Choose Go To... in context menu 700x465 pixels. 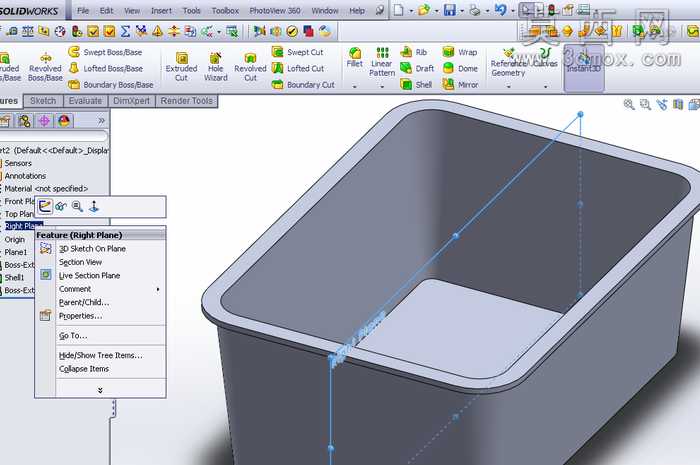pyautogui.click(x=100, y=336)
